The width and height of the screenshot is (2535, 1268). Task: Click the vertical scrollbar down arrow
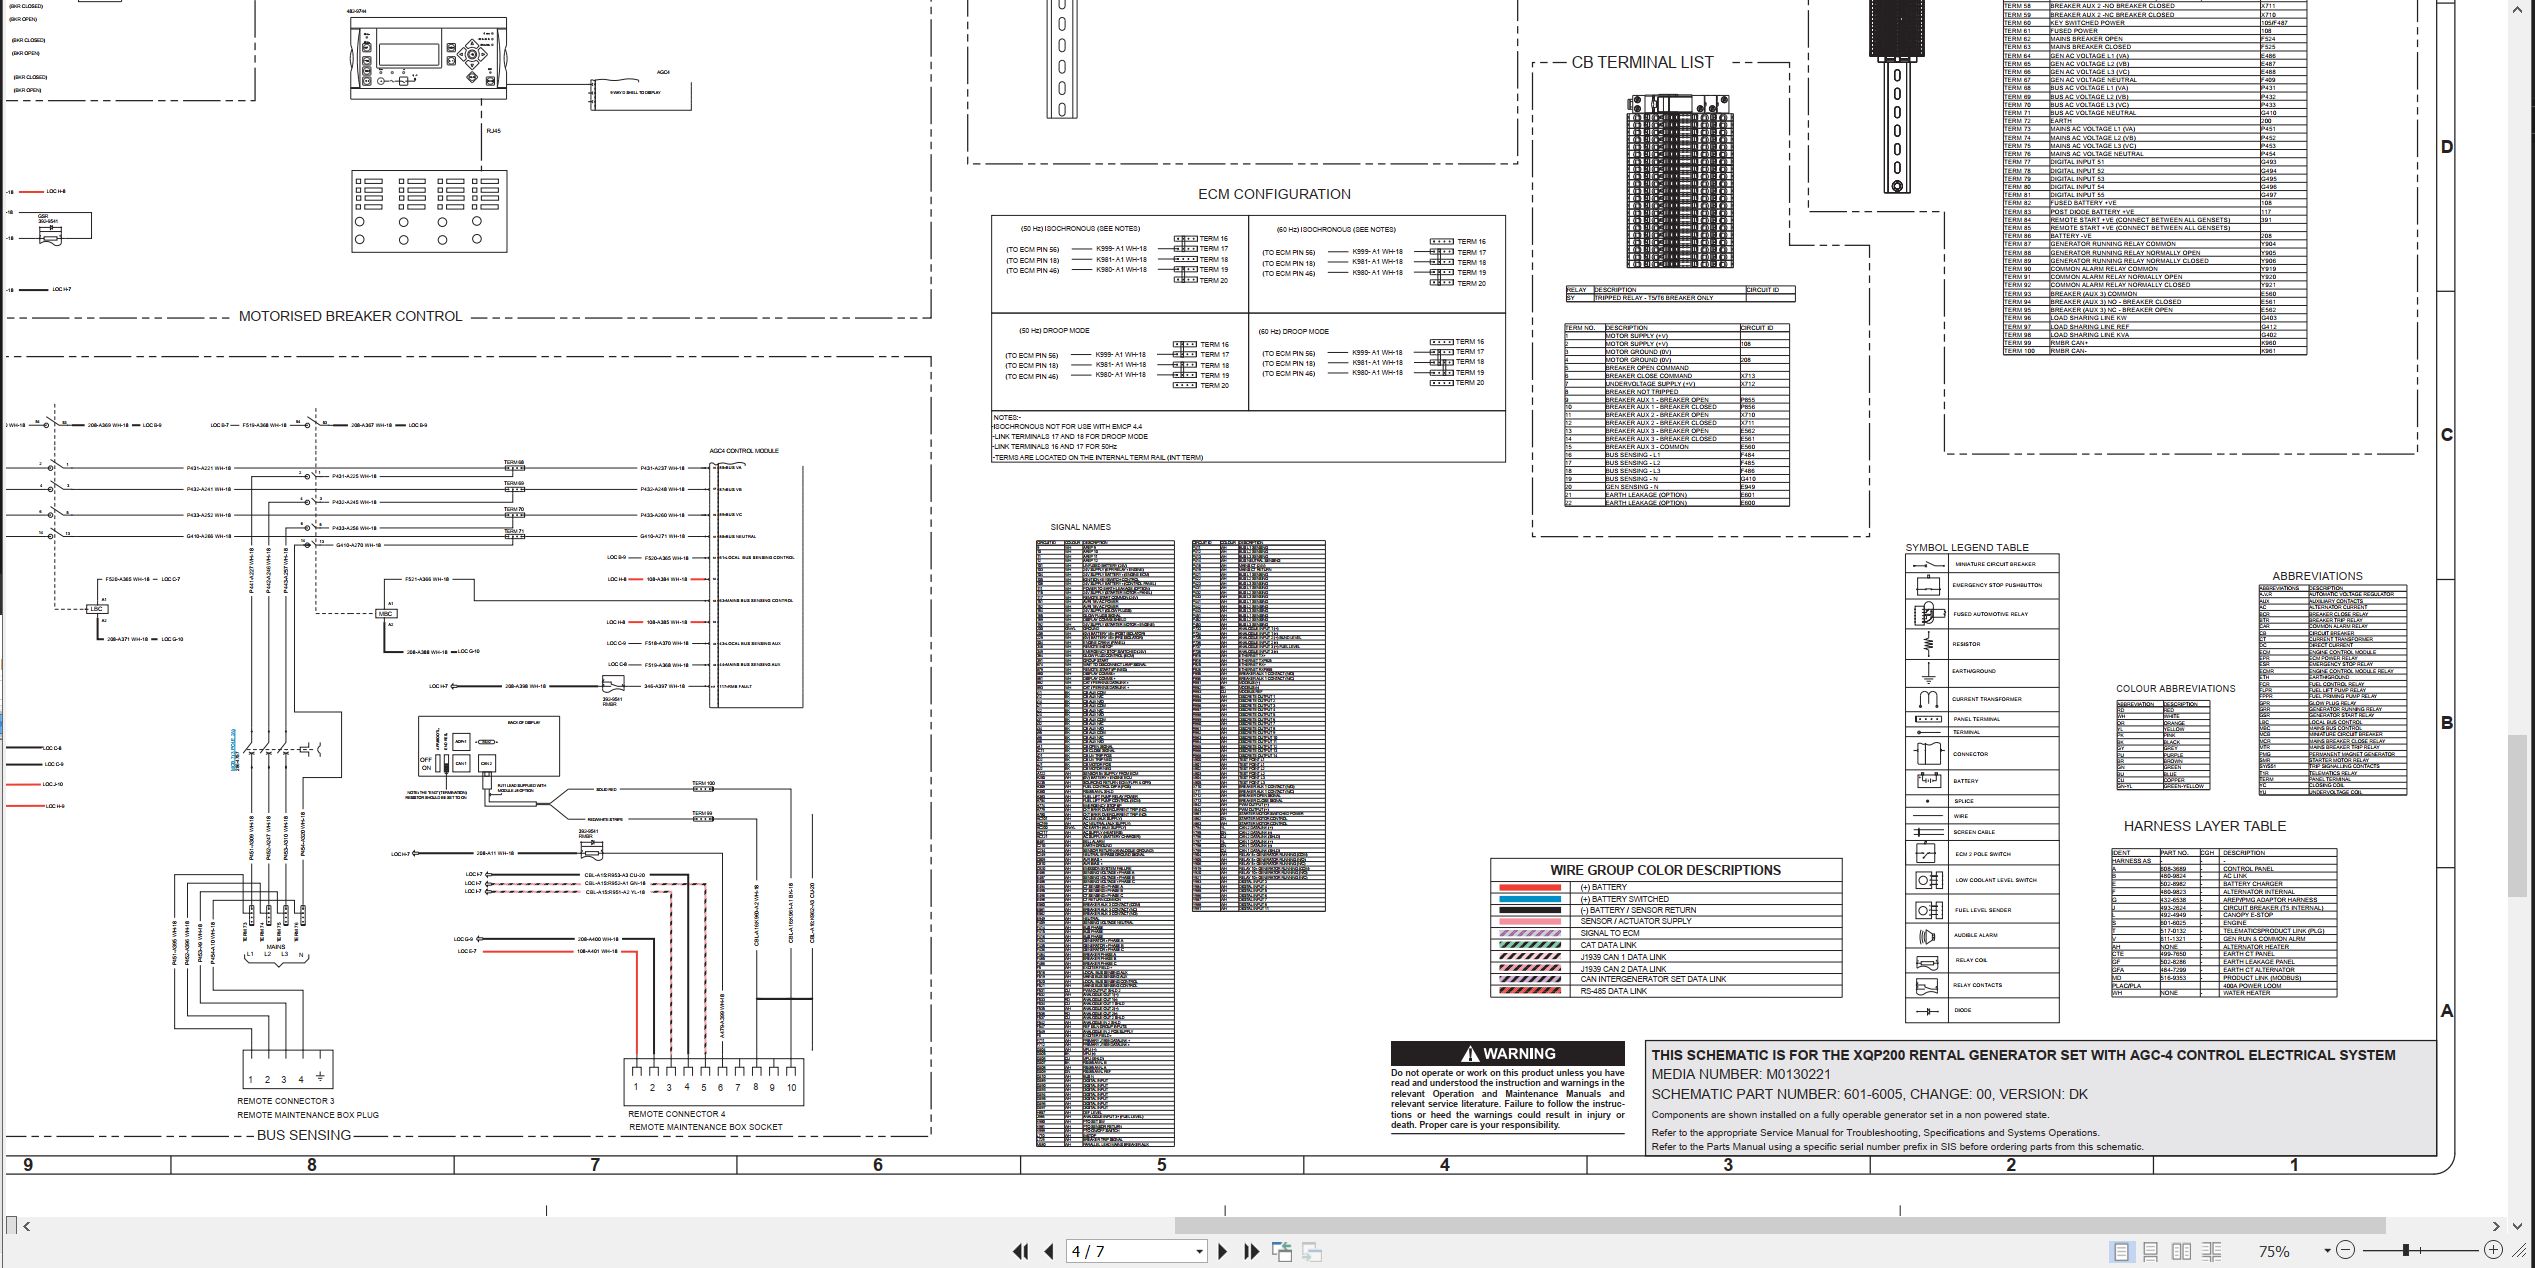point(2518,1226)
